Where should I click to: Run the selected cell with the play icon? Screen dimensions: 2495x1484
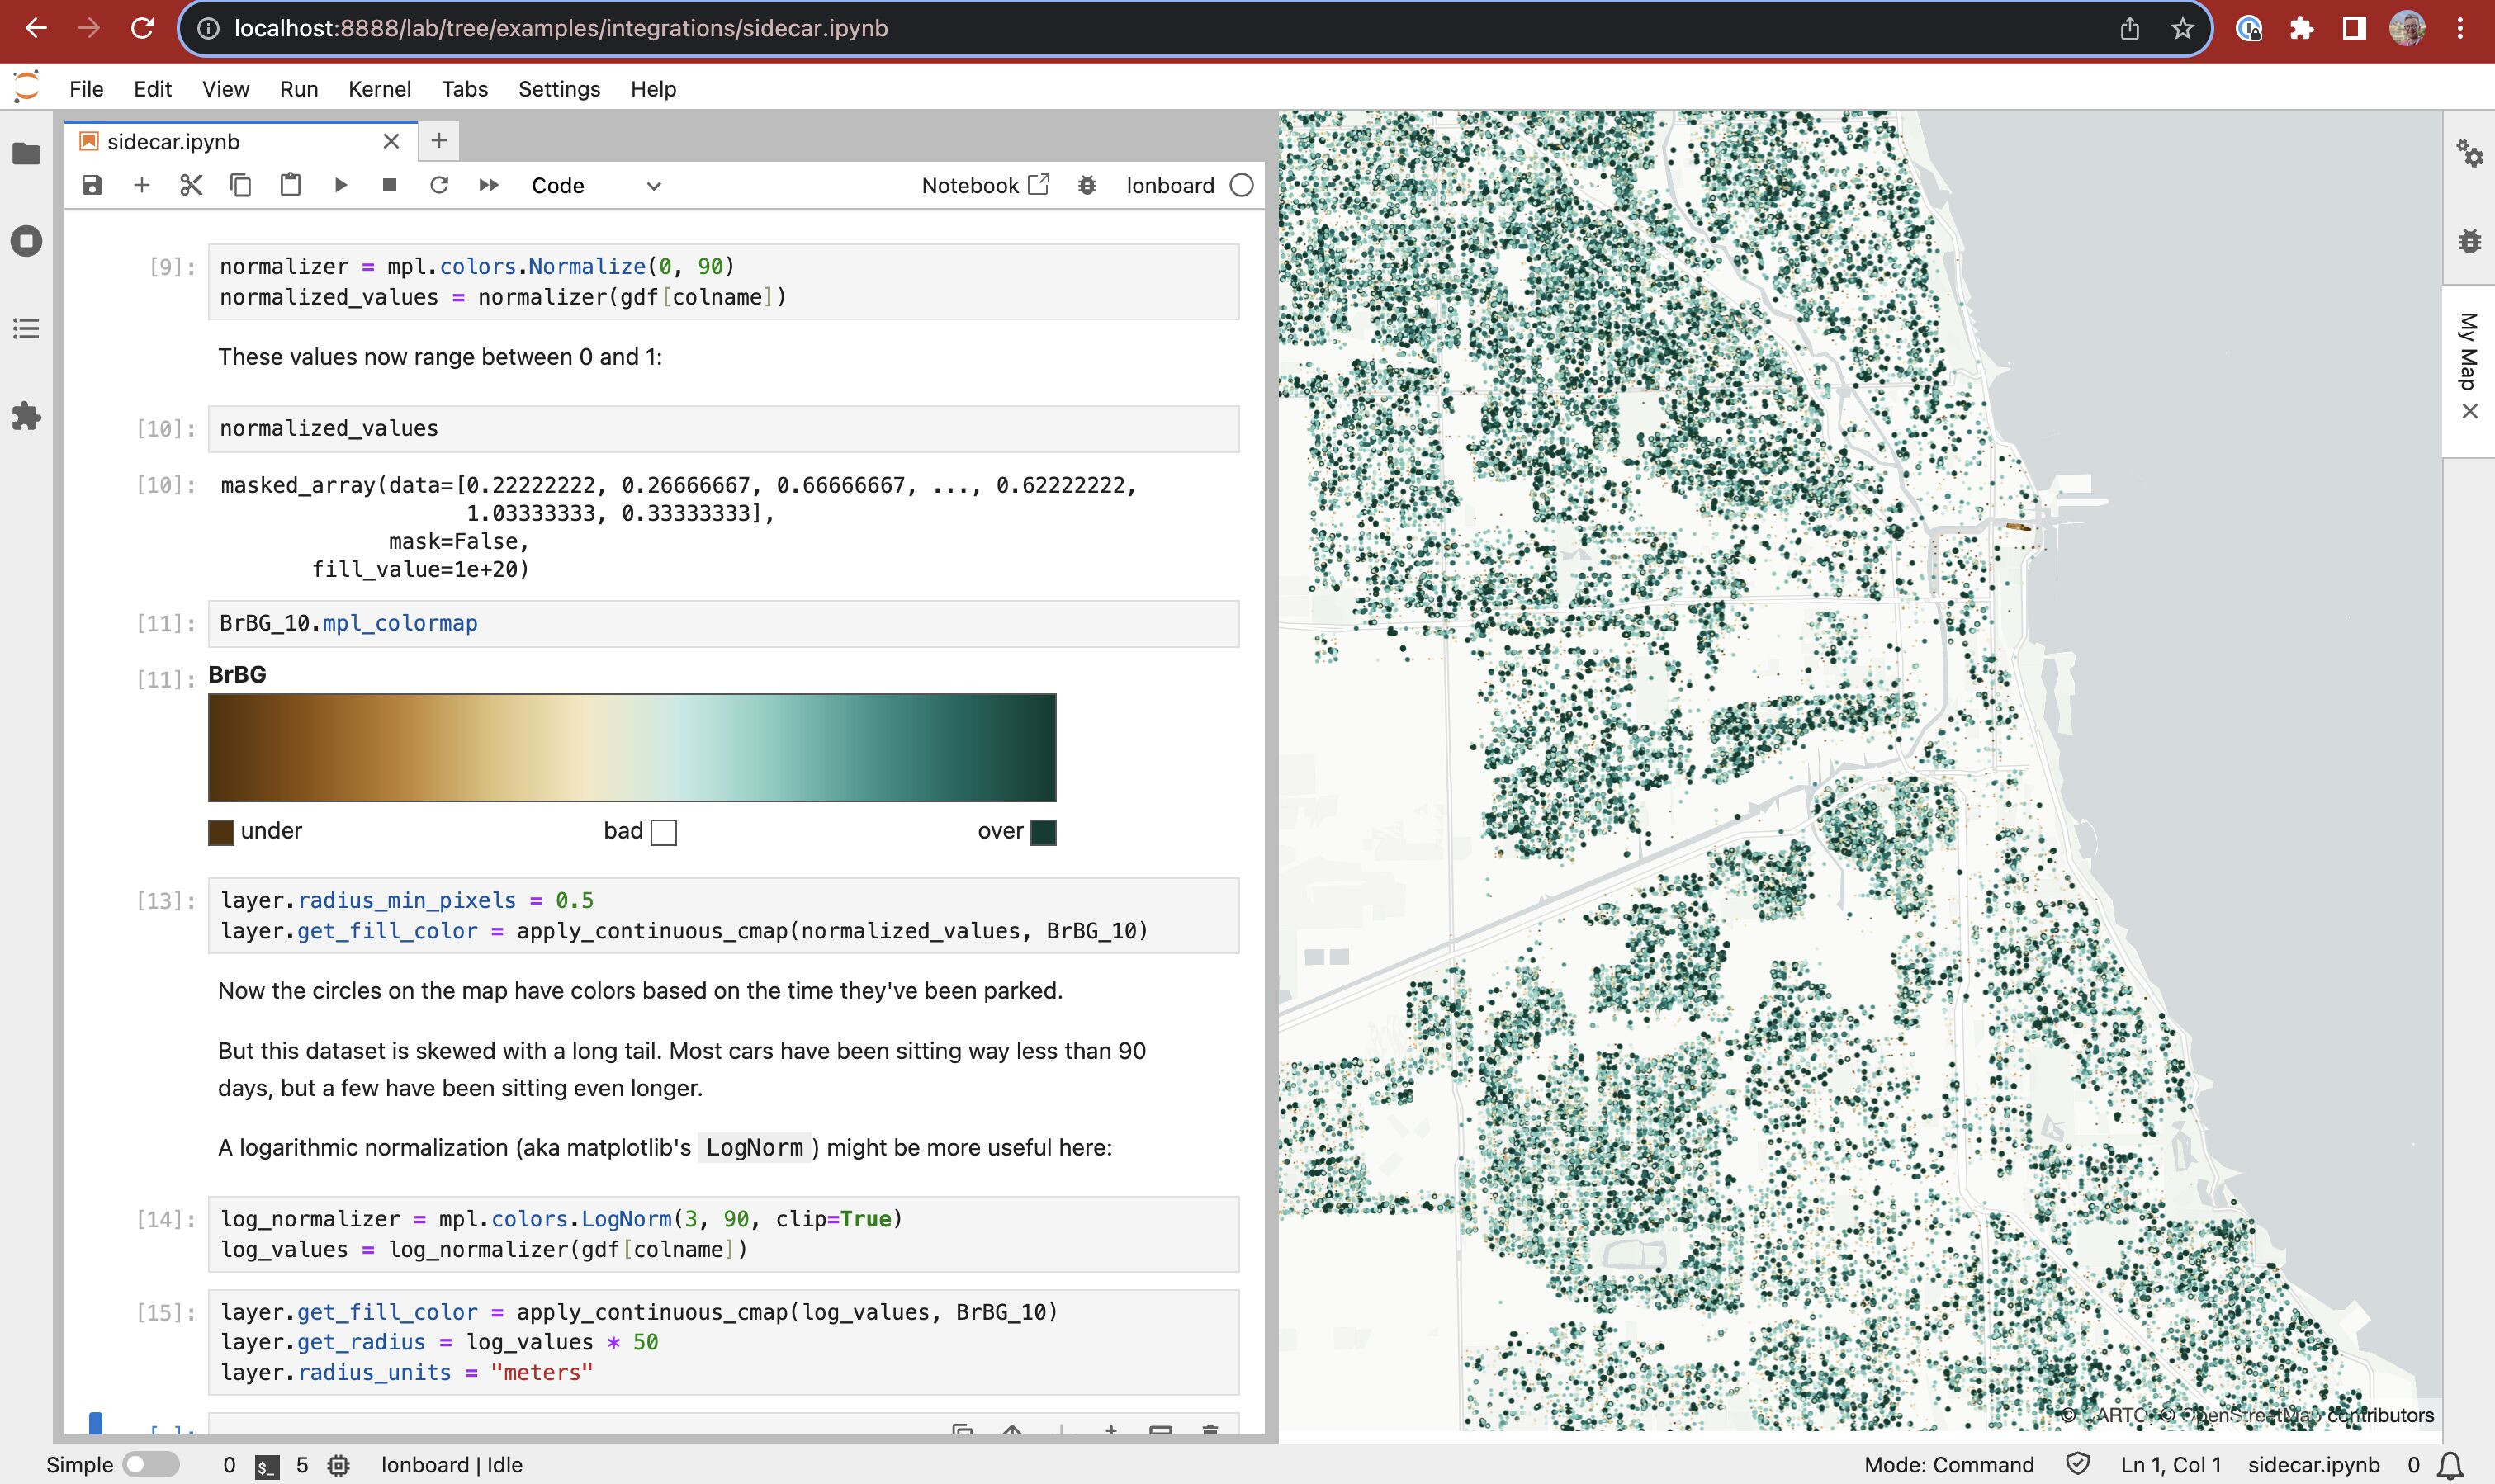340,185
